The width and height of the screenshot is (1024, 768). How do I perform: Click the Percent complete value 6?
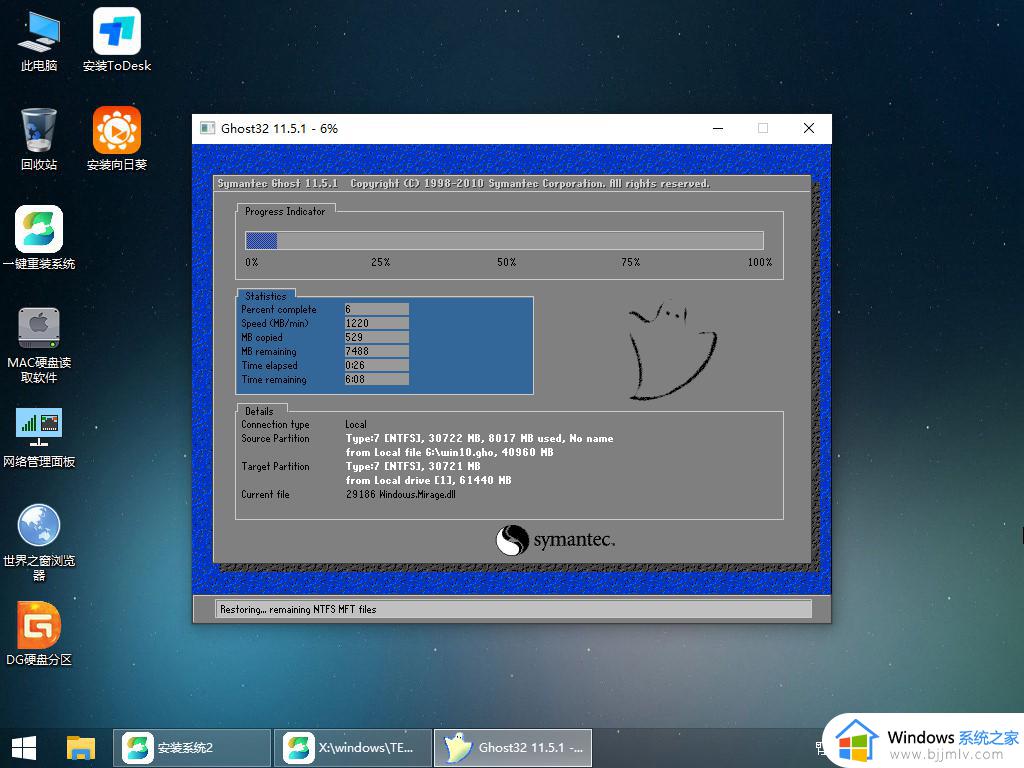coord(377,309)
